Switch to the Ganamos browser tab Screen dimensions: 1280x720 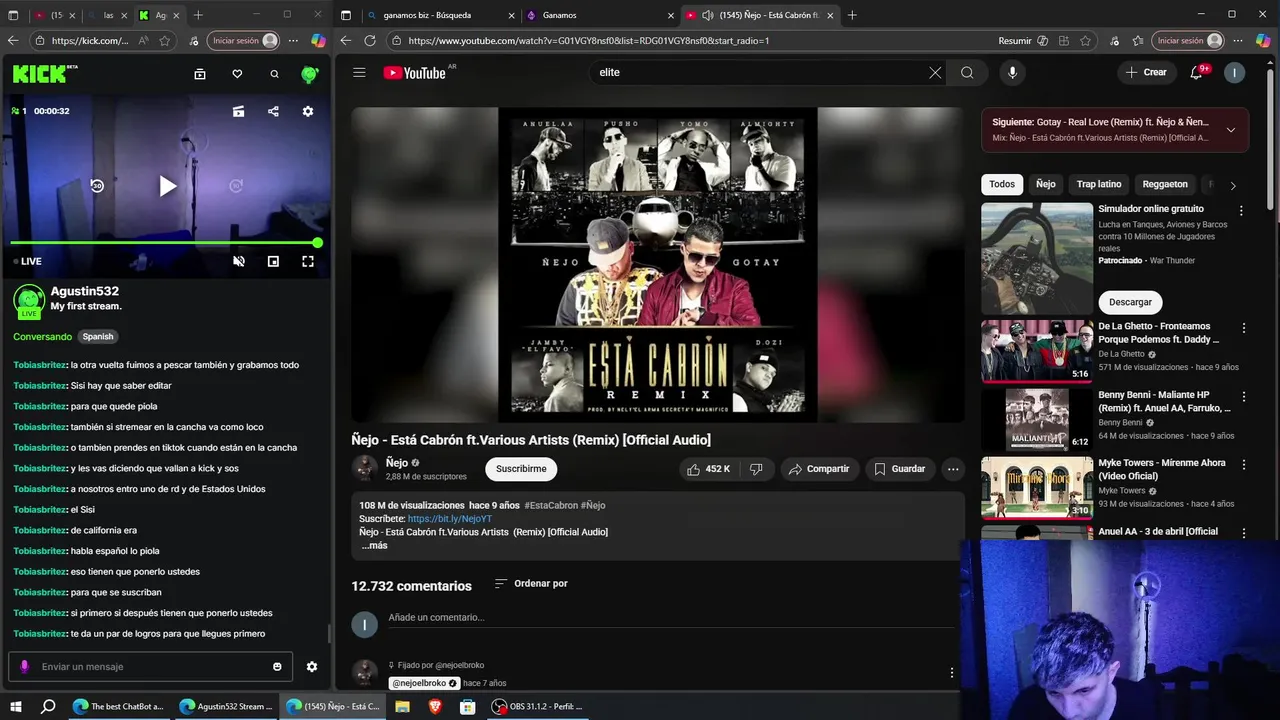[x=598, y=15]
